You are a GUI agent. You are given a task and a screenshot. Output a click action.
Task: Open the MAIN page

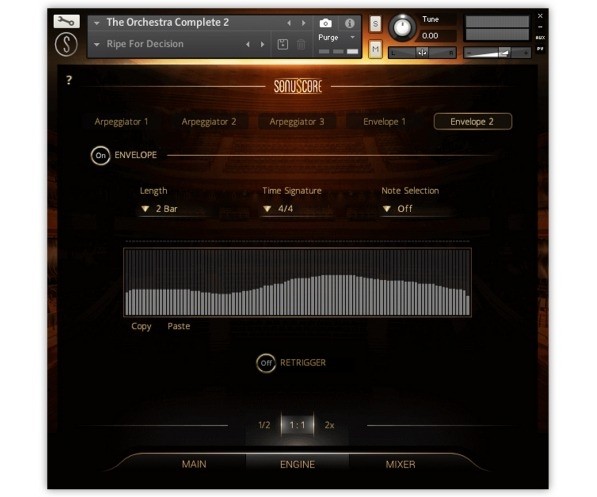pos(194,464)
